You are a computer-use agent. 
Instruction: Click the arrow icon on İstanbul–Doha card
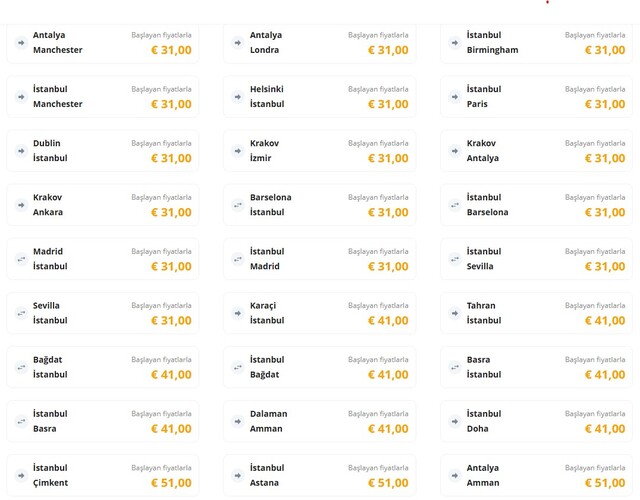[454, 421]
